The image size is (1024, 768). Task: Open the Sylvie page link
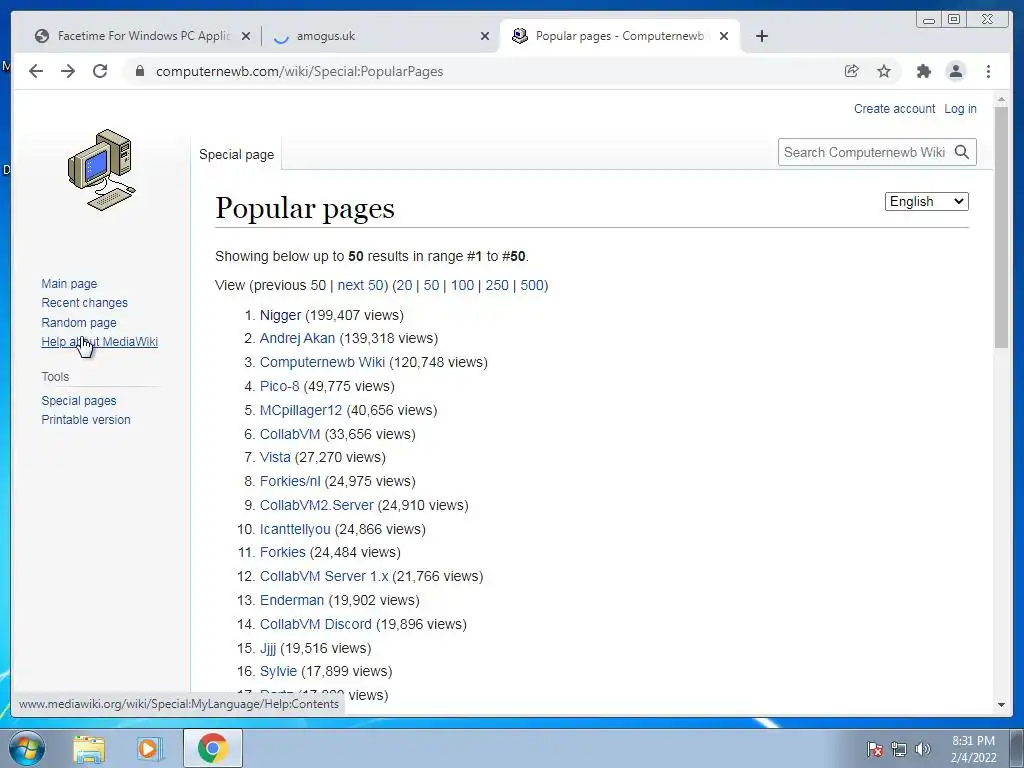[x=278, y=671]
